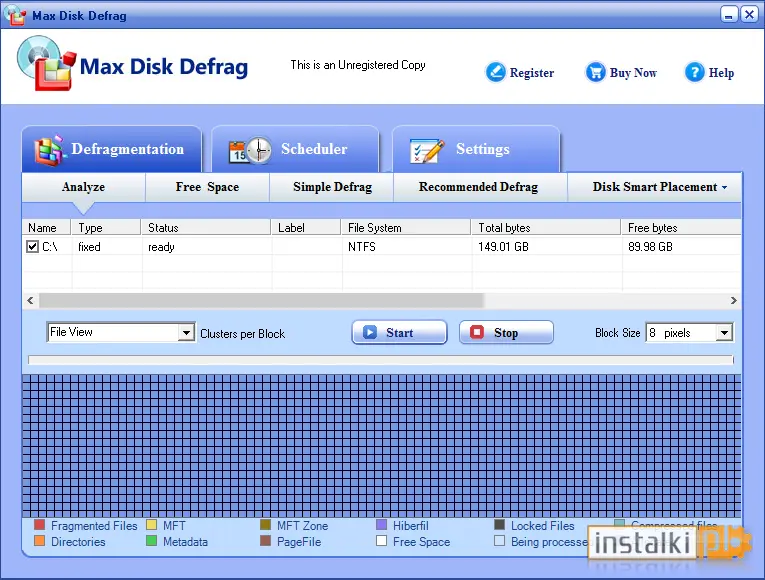Click the Name column header
Image resolution: width=765 pixels, height=580 pixels.
[47, 227]
